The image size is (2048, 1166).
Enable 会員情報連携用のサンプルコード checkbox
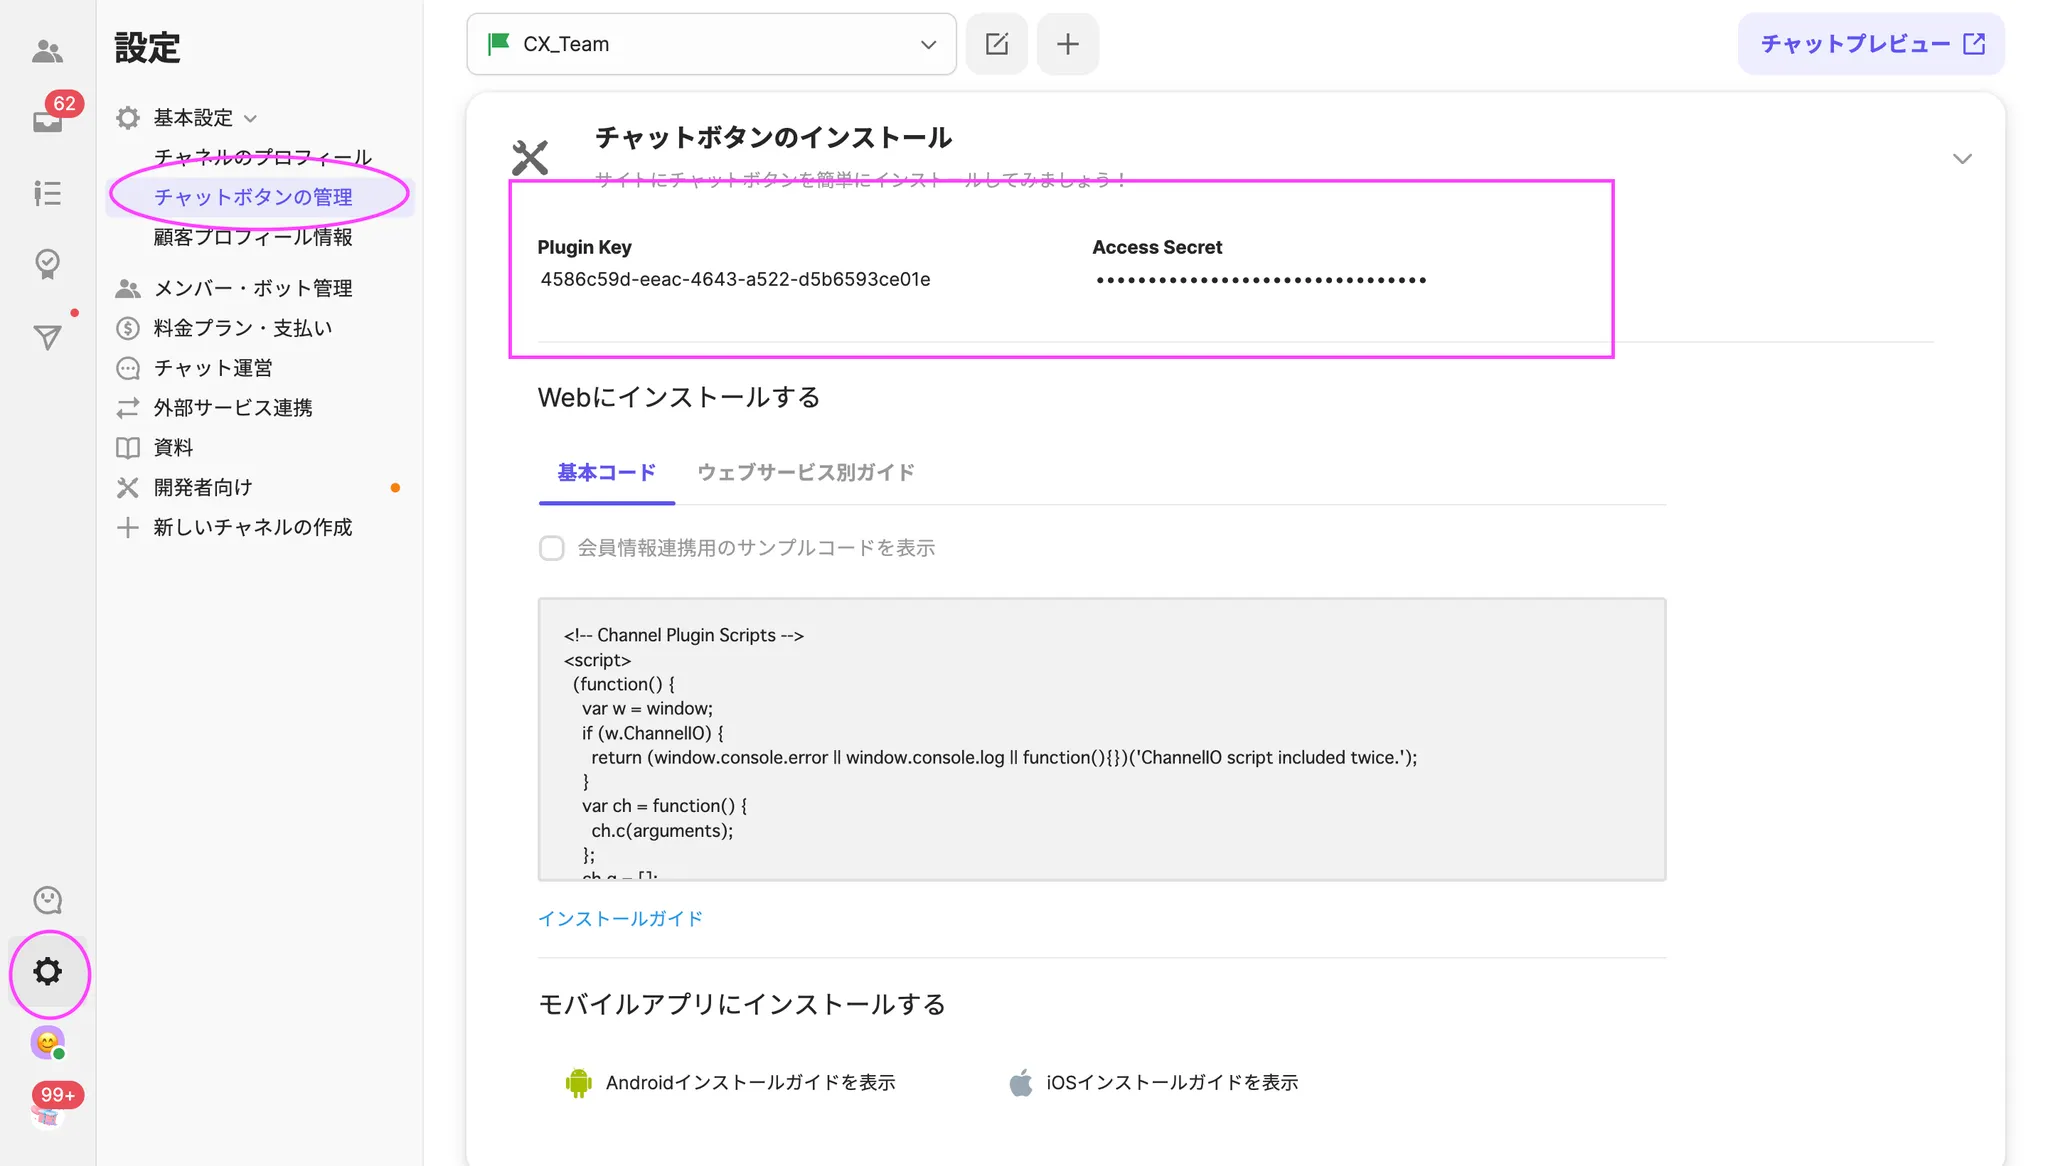551,548
